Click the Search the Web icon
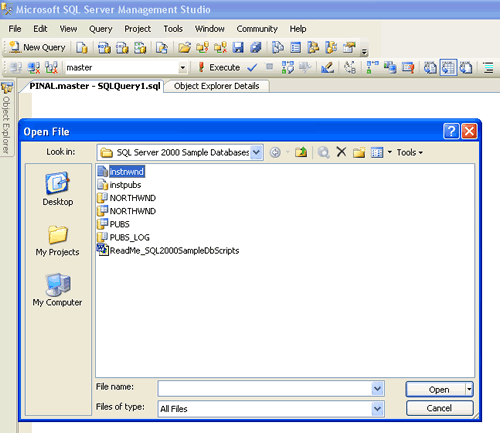The height and width of the screenshot is (433, 500). (323, 152)
